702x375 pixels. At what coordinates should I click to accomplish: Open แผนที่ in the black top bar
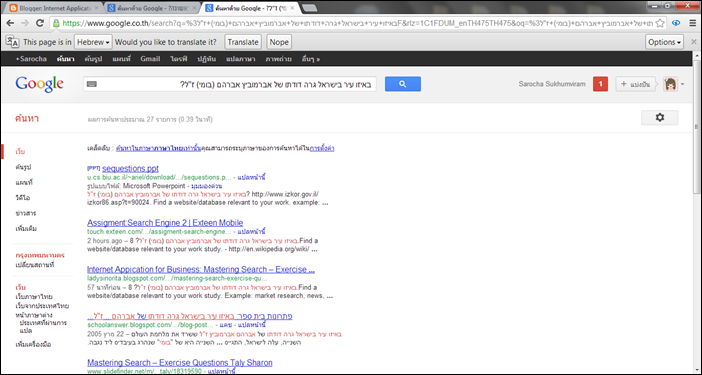(x=121, y=59)
